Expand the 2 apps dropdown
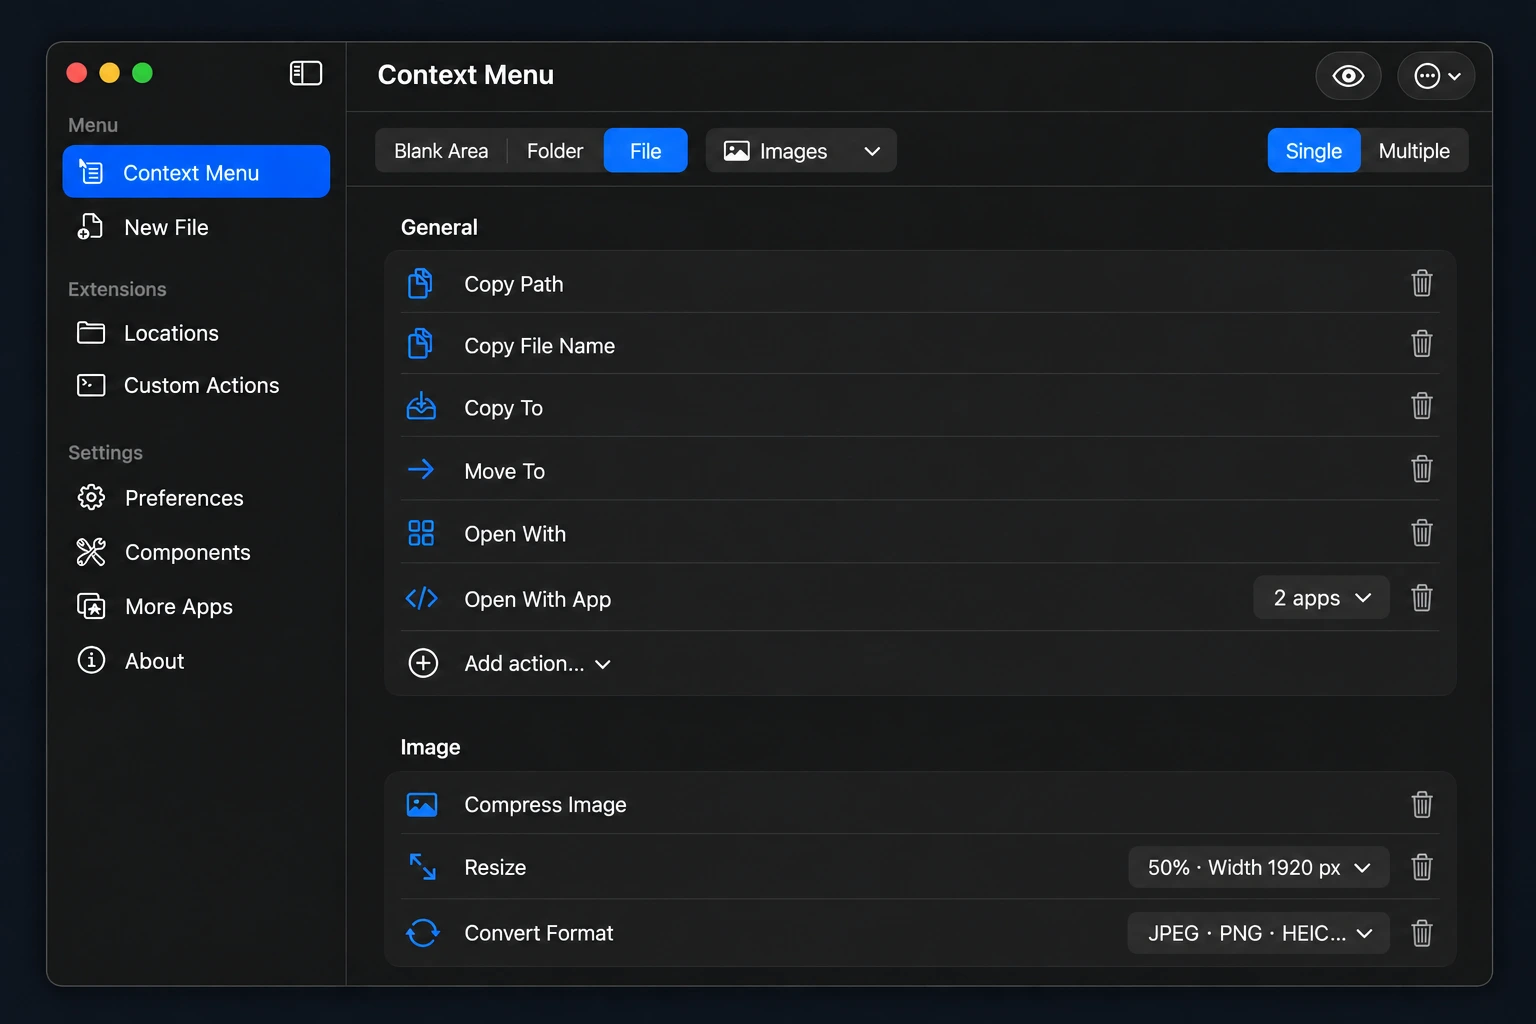The image size is (1536, 1024). pos(1321,598)
